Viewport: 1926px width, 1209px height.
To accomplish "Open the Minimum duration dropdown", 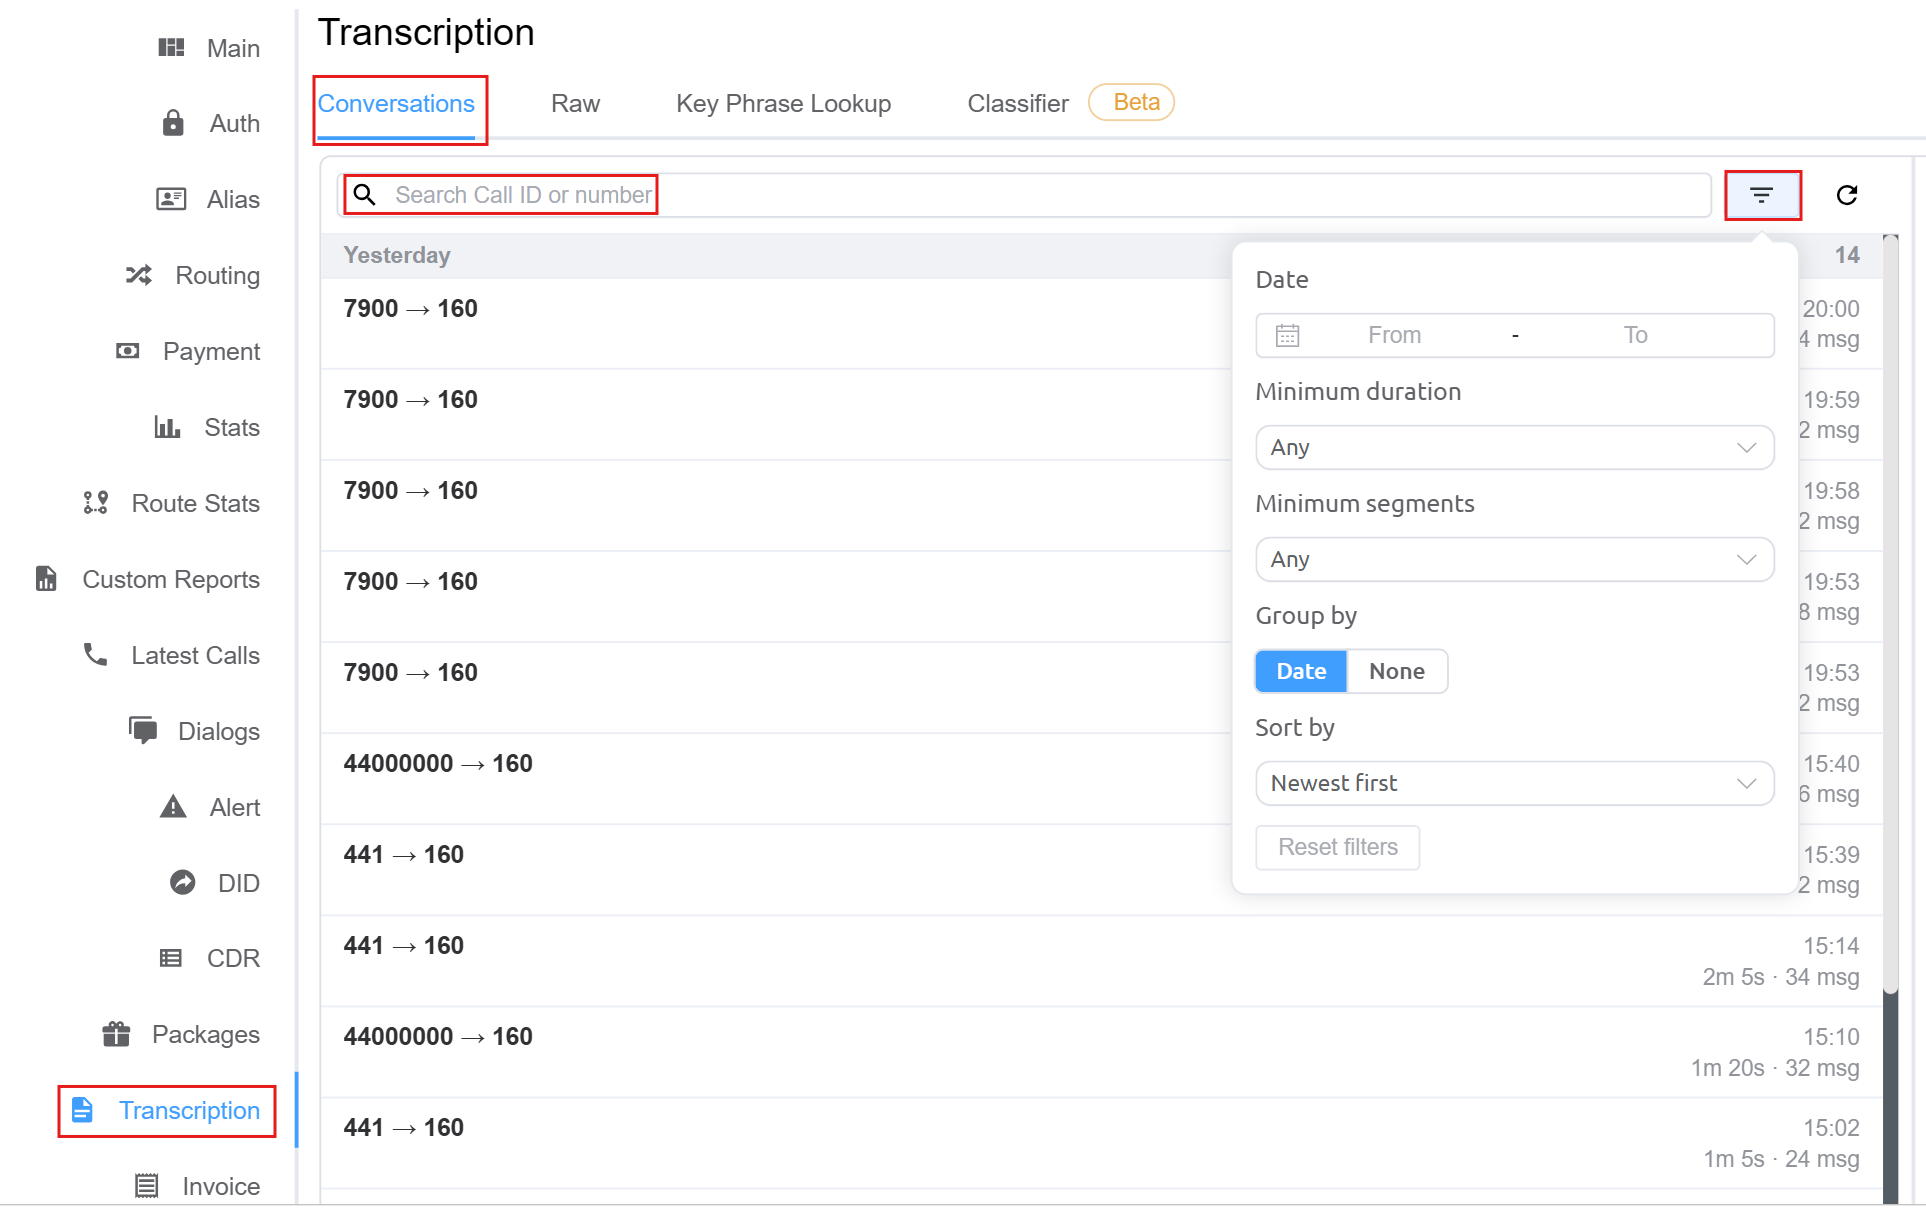I will (x=1514, y=447).
